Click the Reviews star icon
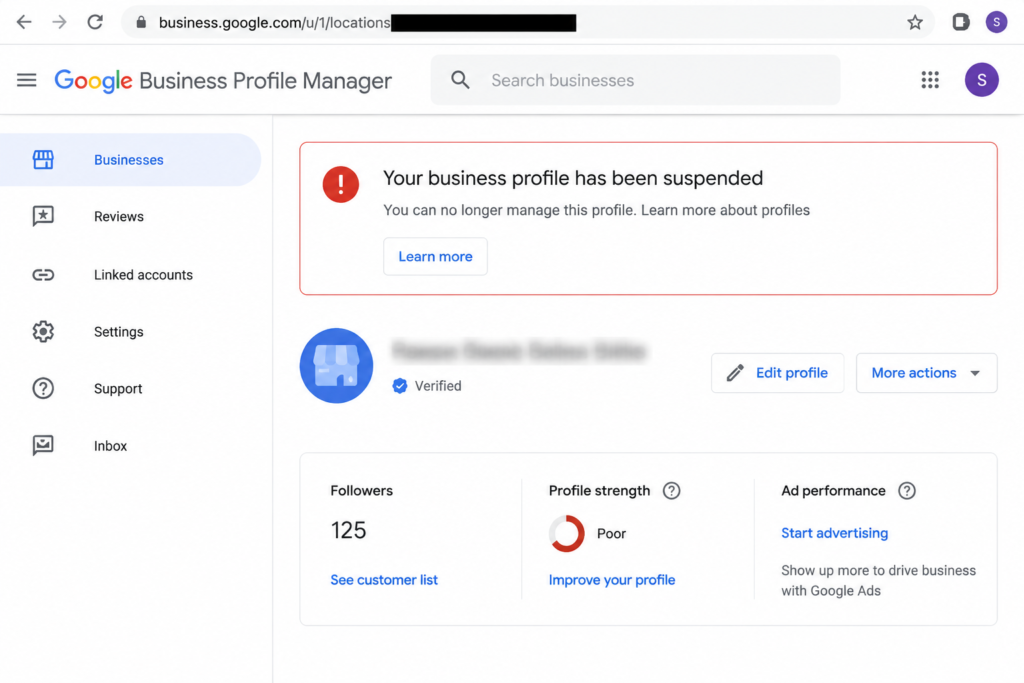This screenshot has width=1024, height=683. click(x=43, y=216)
